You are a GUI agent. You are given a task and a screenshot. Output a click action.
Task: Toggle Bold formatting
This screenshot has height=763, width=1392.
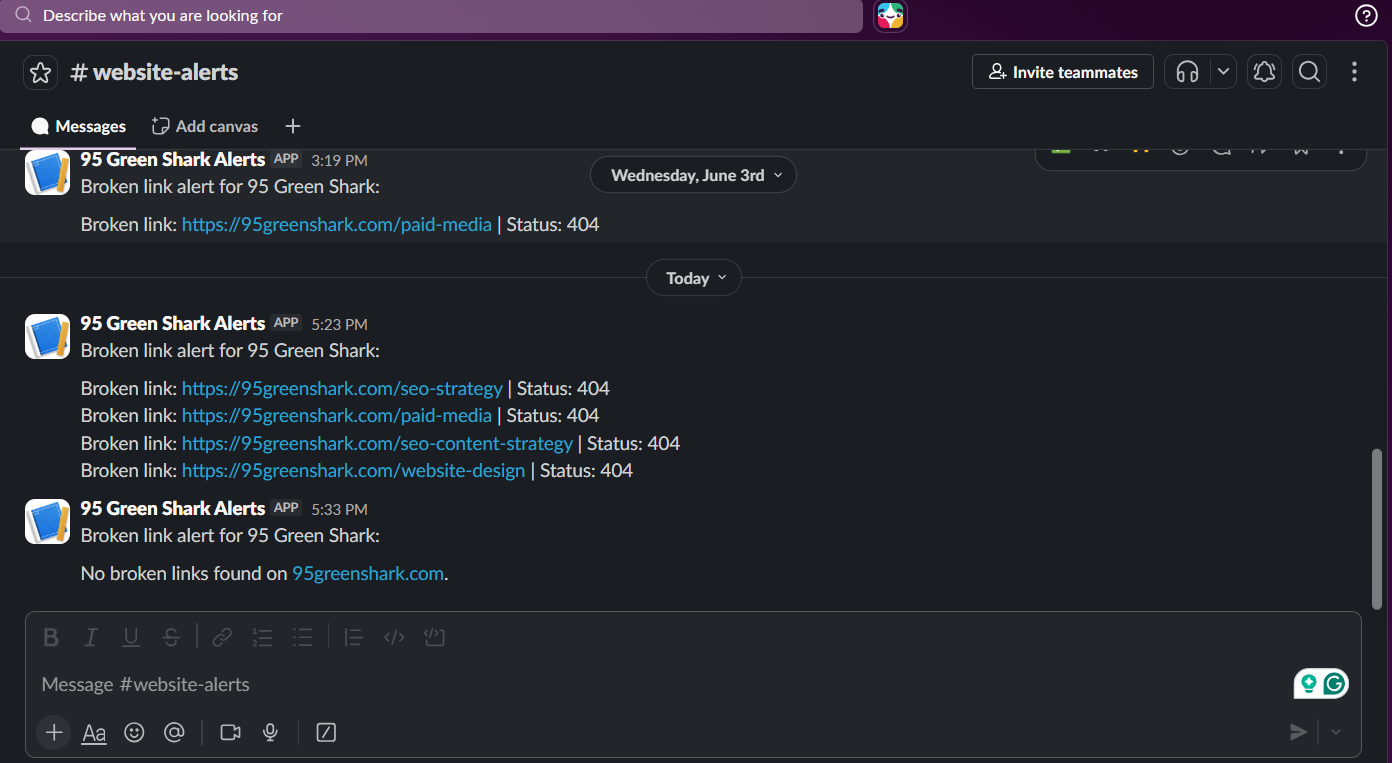[51, 637]
